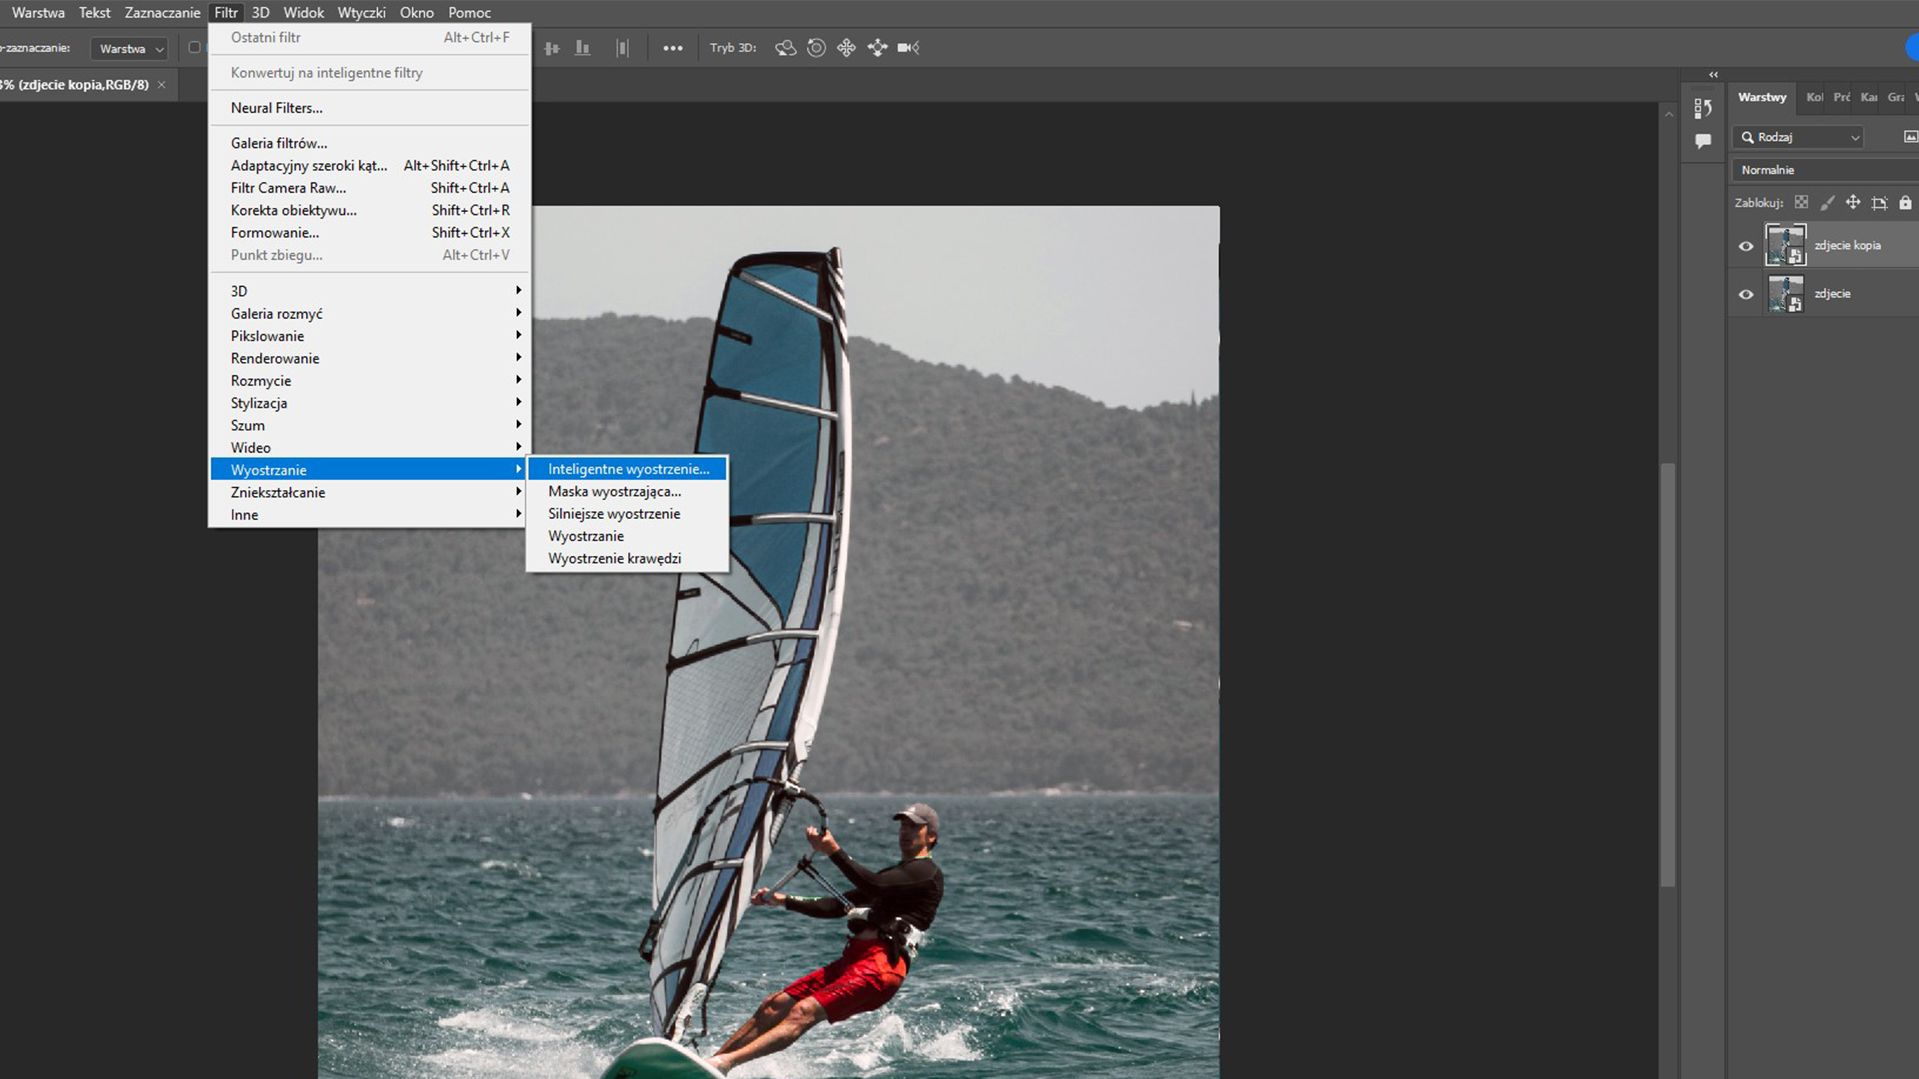Toggle the auto-select checkbox

click(194, 48)
